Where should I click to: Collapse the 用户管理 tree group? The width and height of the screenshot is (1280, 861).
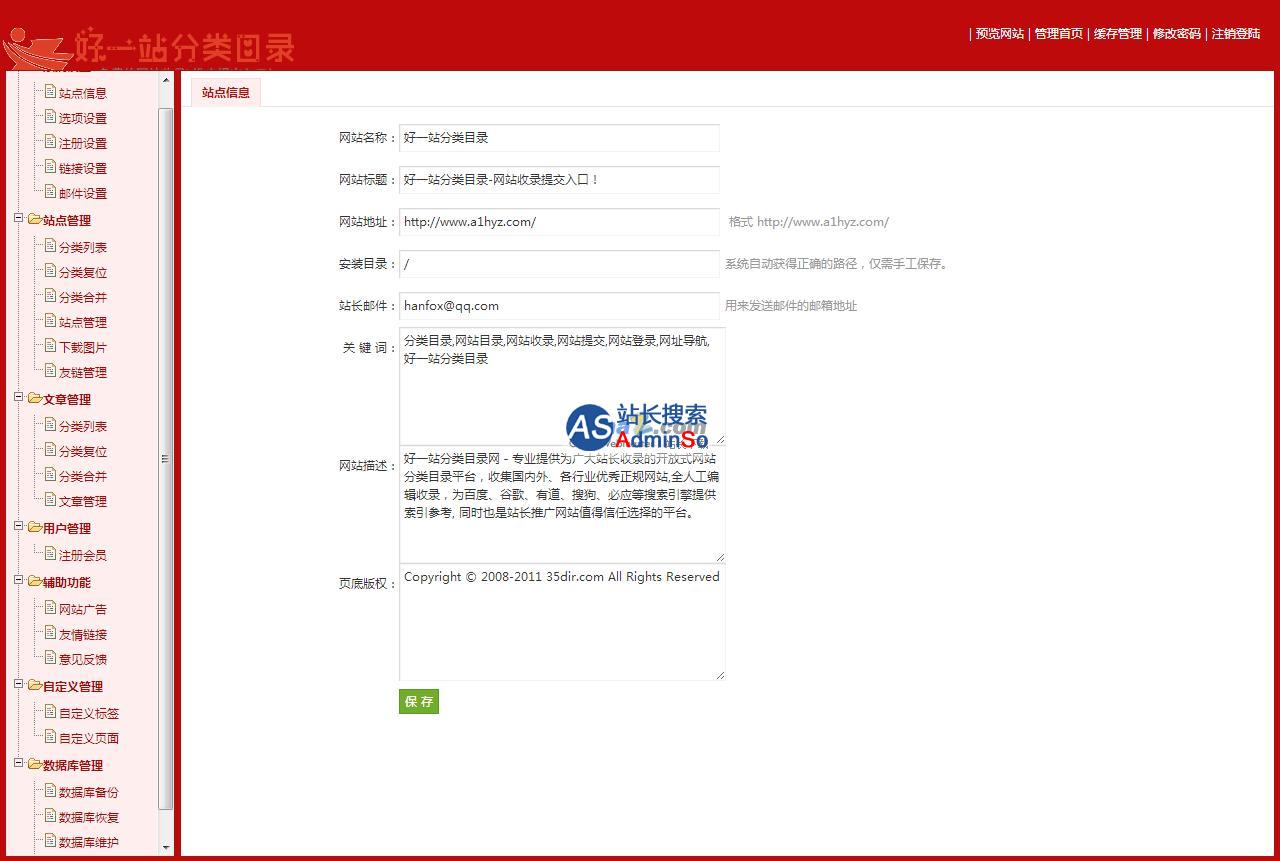[x=18, y=526]
